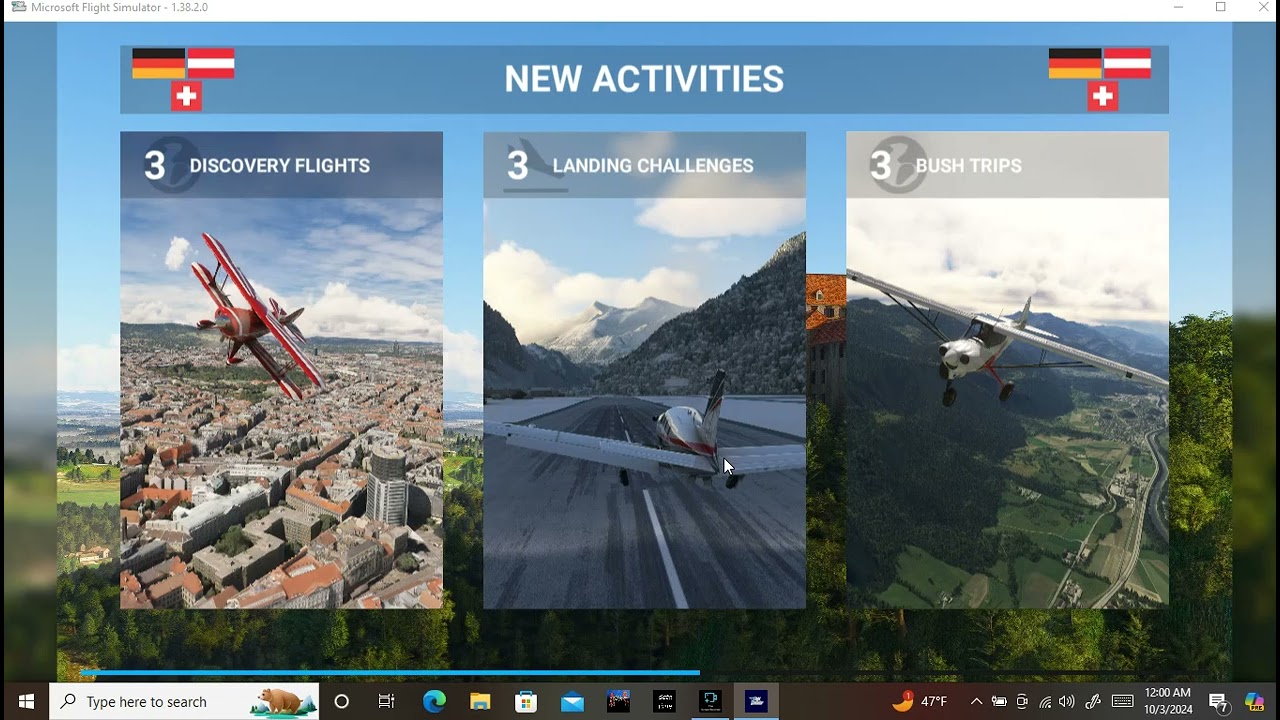Open the Windows Start menu
The width and height of the screenshot is (1280, 720).
[x=26, y=701]
